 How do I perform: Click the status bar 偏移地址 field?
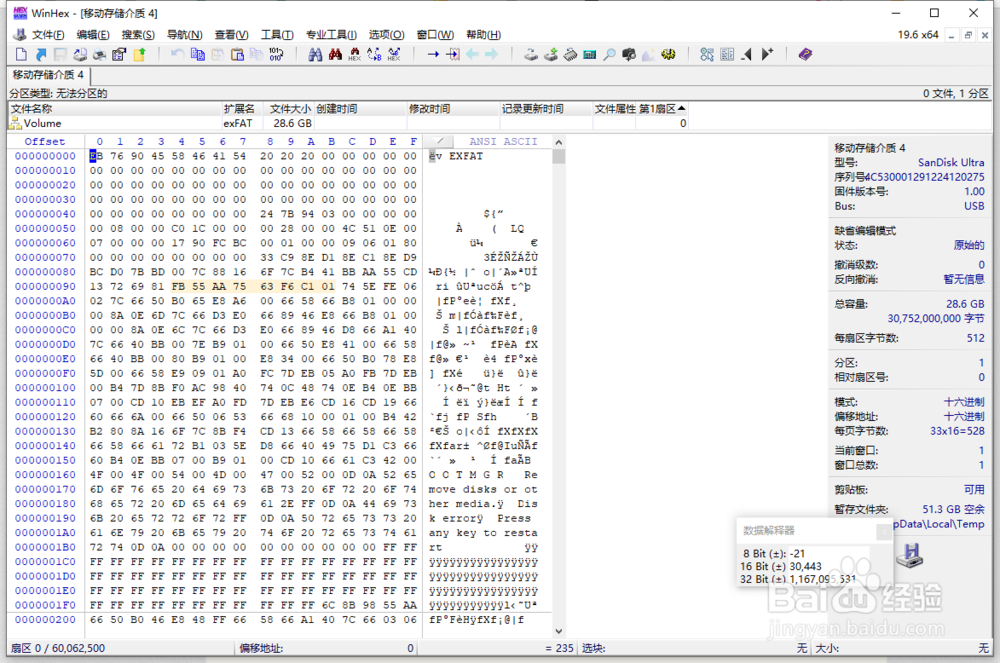point(327,648)
